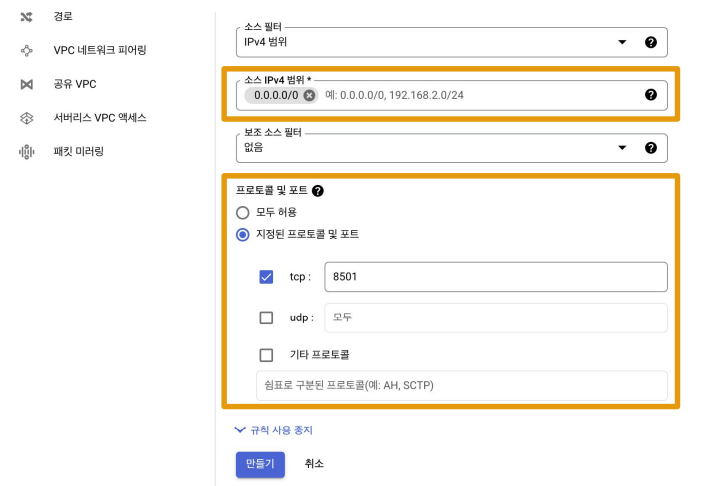717x486 pixels.
Task: Check the 기타 프로토콜 checkbox
Action: click(x=266, y=355)
